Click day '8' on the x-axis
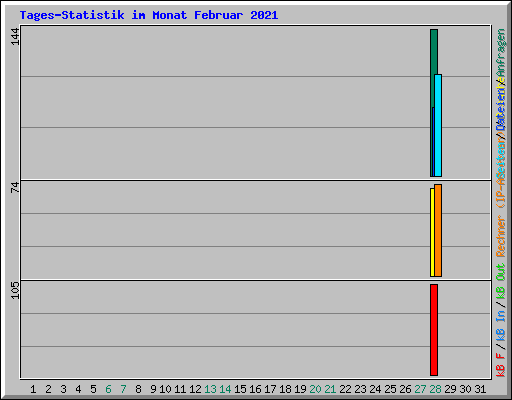 [x=138, y=389]
